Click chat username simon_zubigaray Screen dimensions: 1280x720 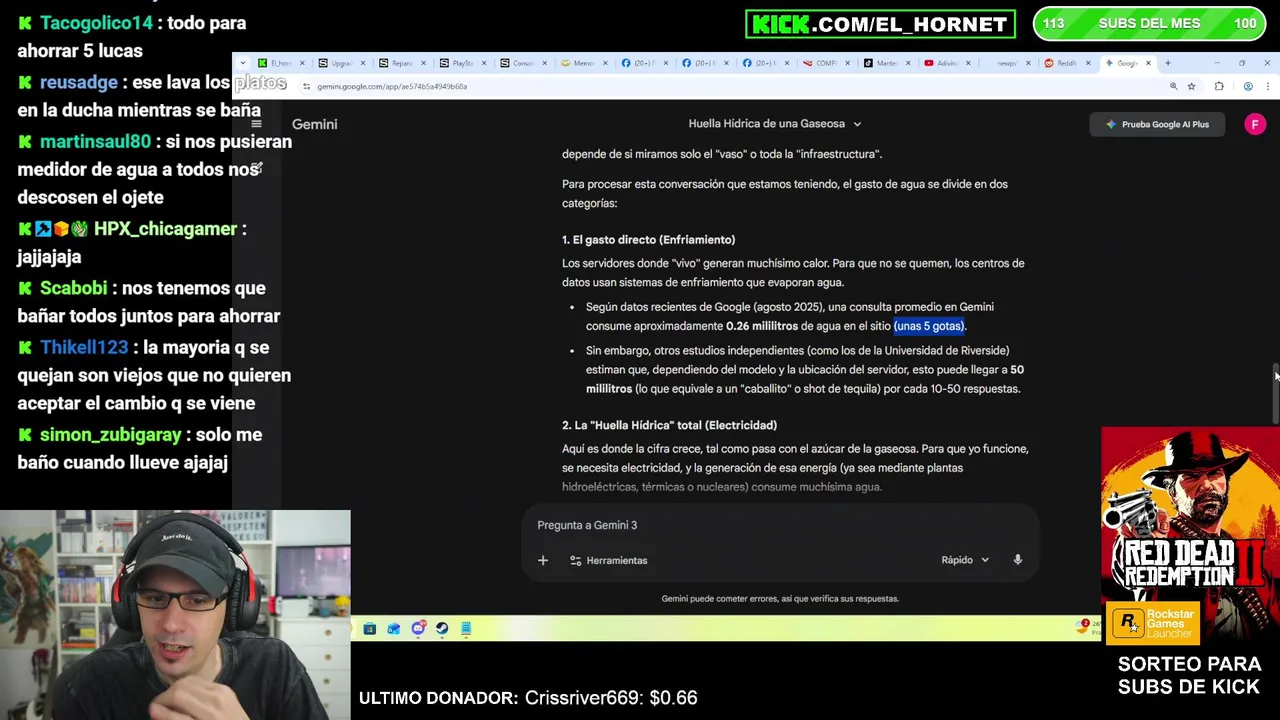click(110, 435)
